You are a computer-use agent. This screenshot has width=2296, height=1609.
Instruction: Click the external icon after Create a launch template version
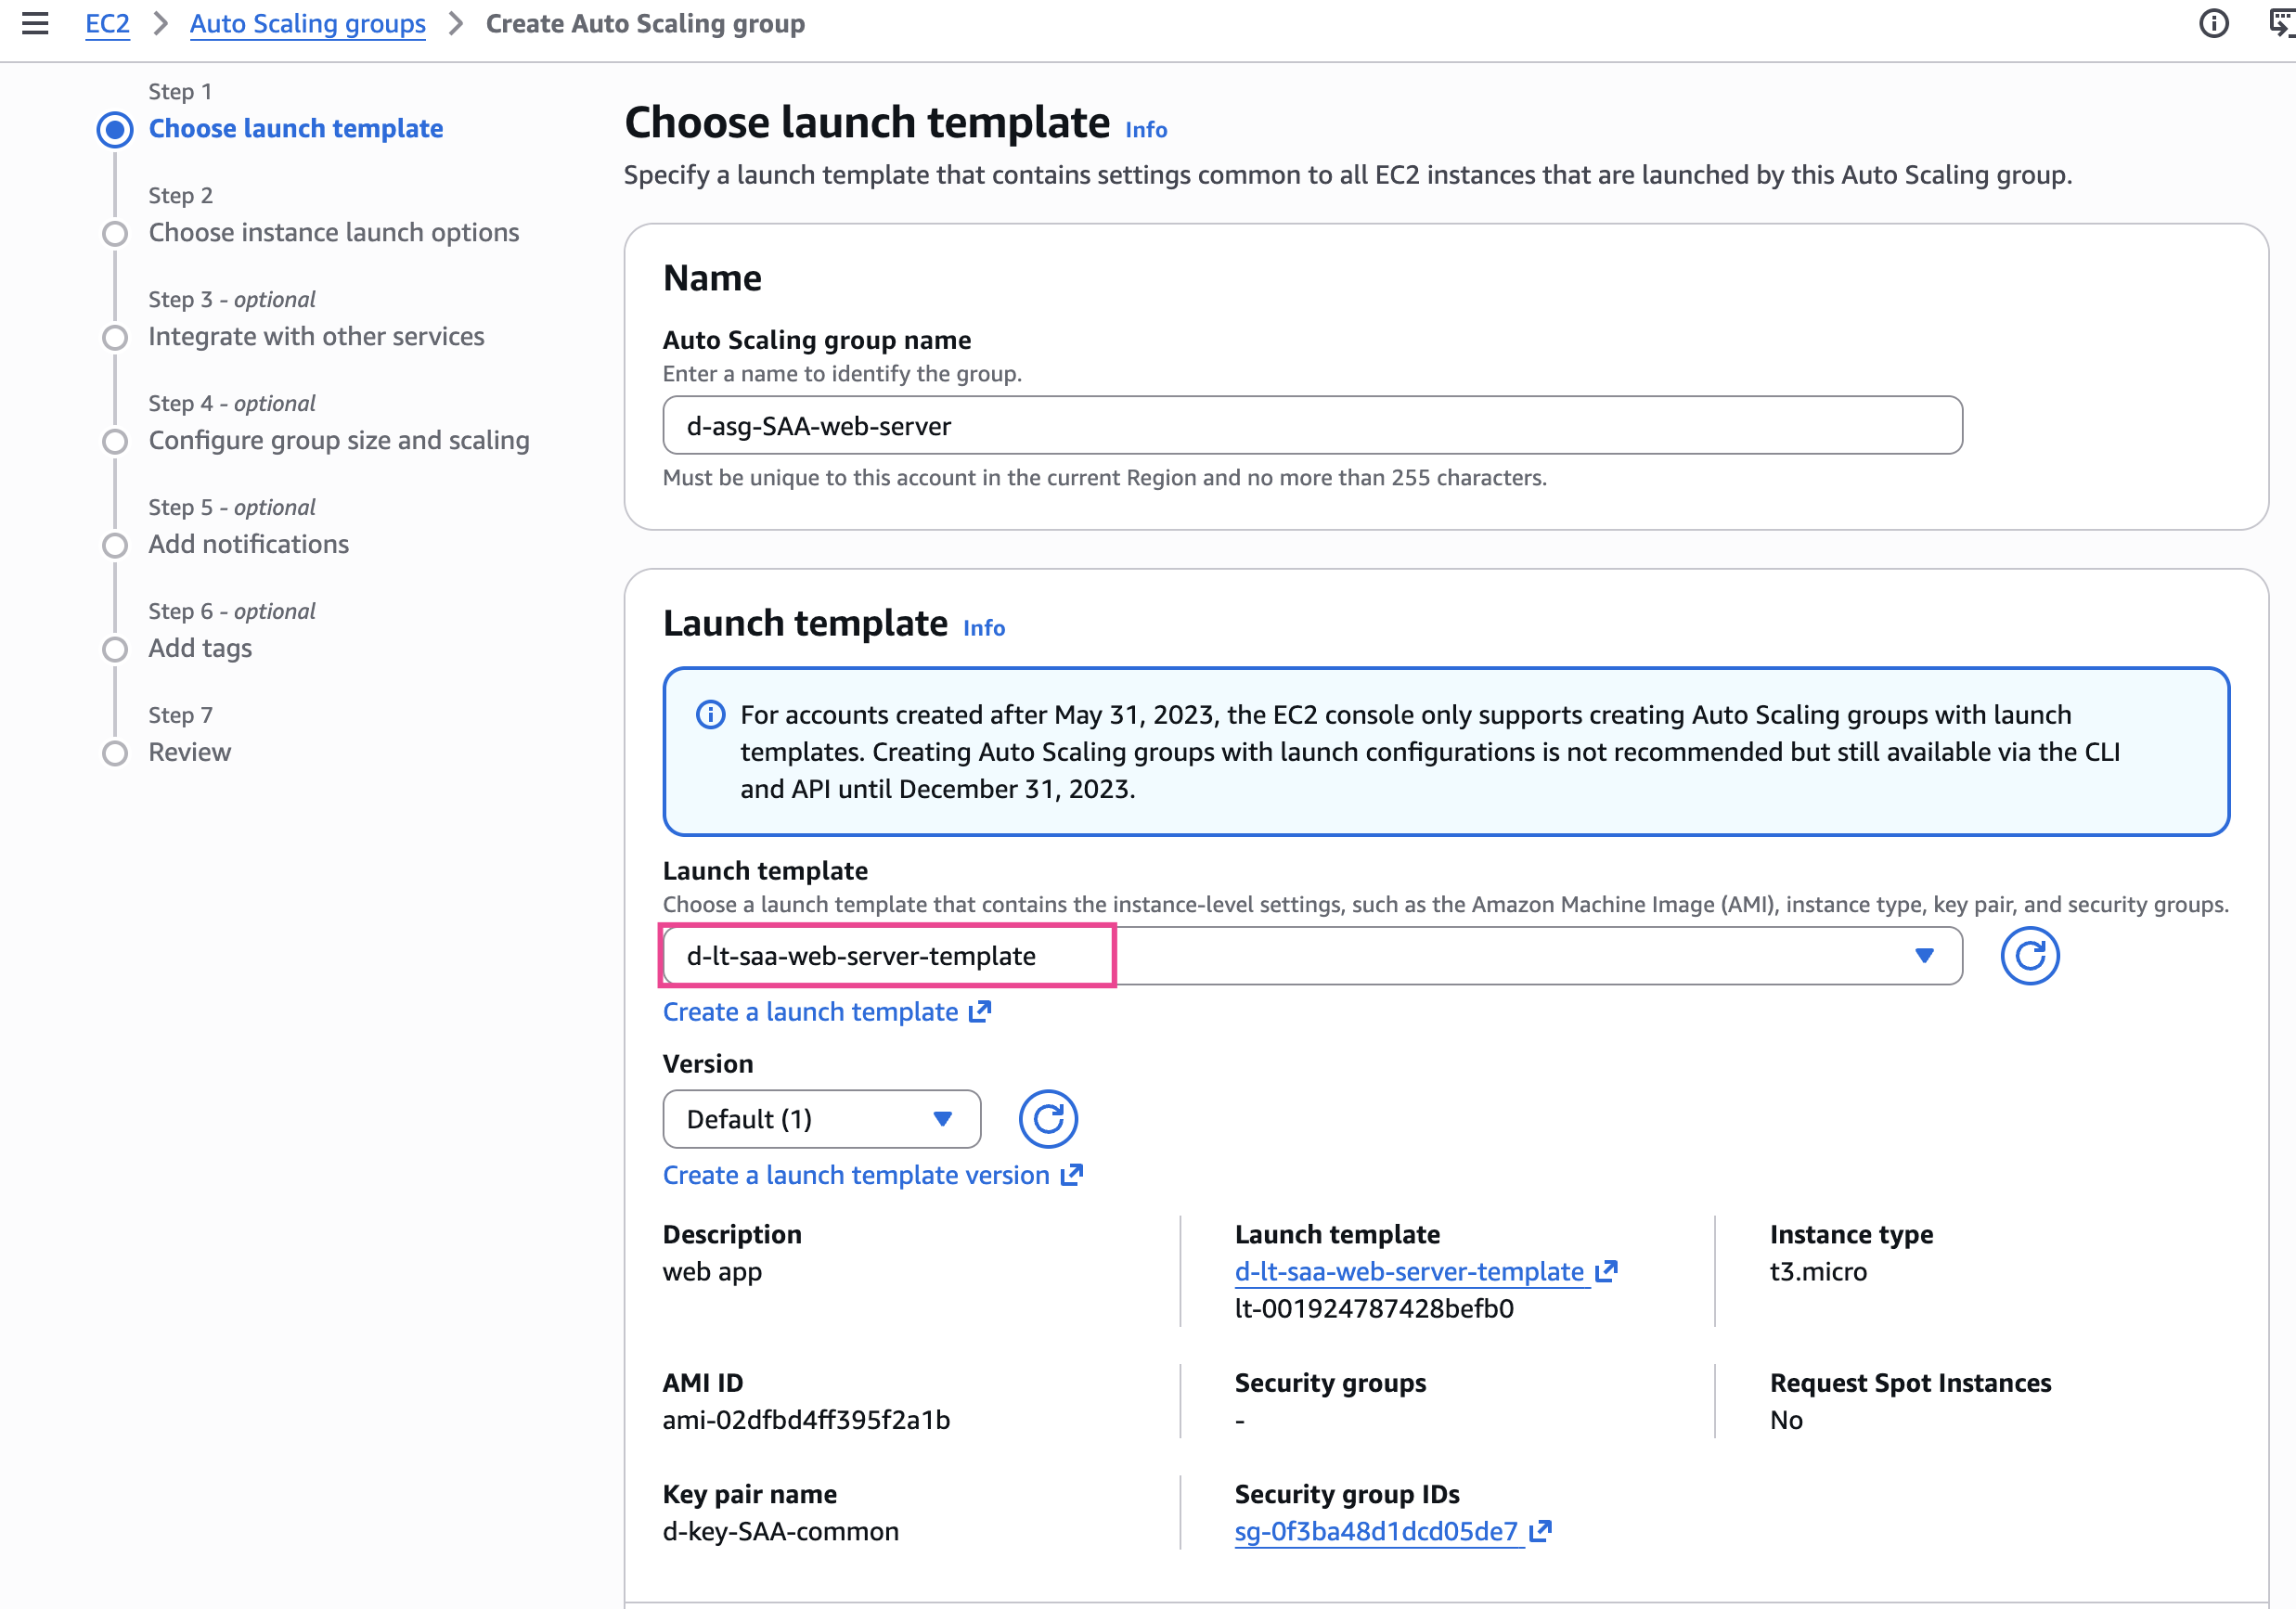[x=1071, y=1175]
